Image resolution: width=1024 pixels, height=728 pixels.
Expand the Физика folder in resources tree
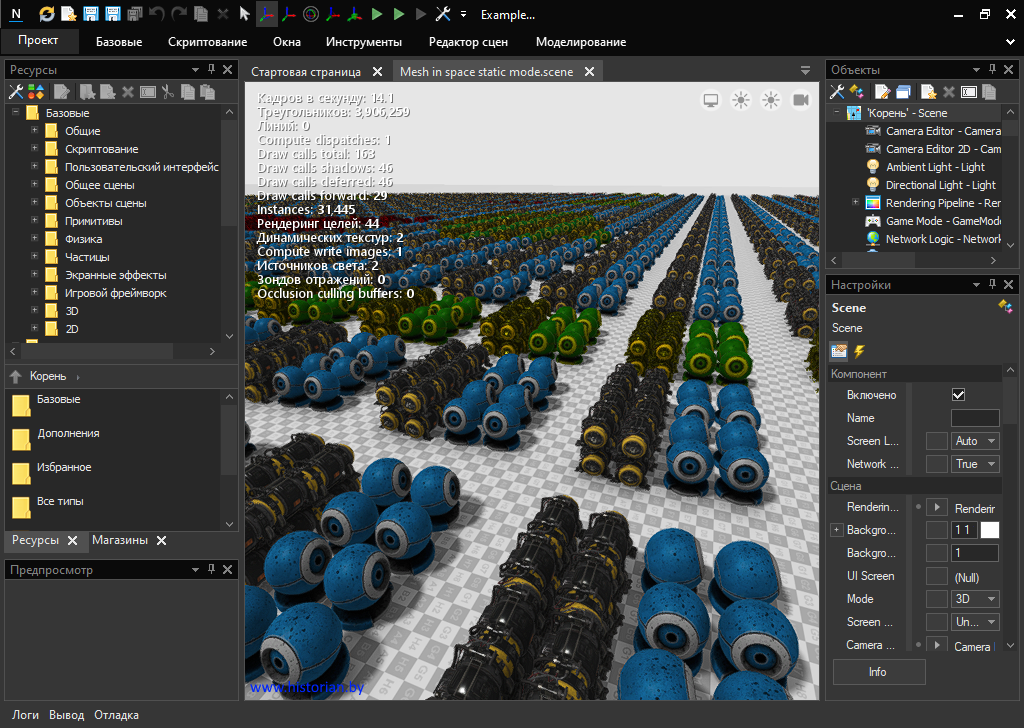click(x=35, y=239)
